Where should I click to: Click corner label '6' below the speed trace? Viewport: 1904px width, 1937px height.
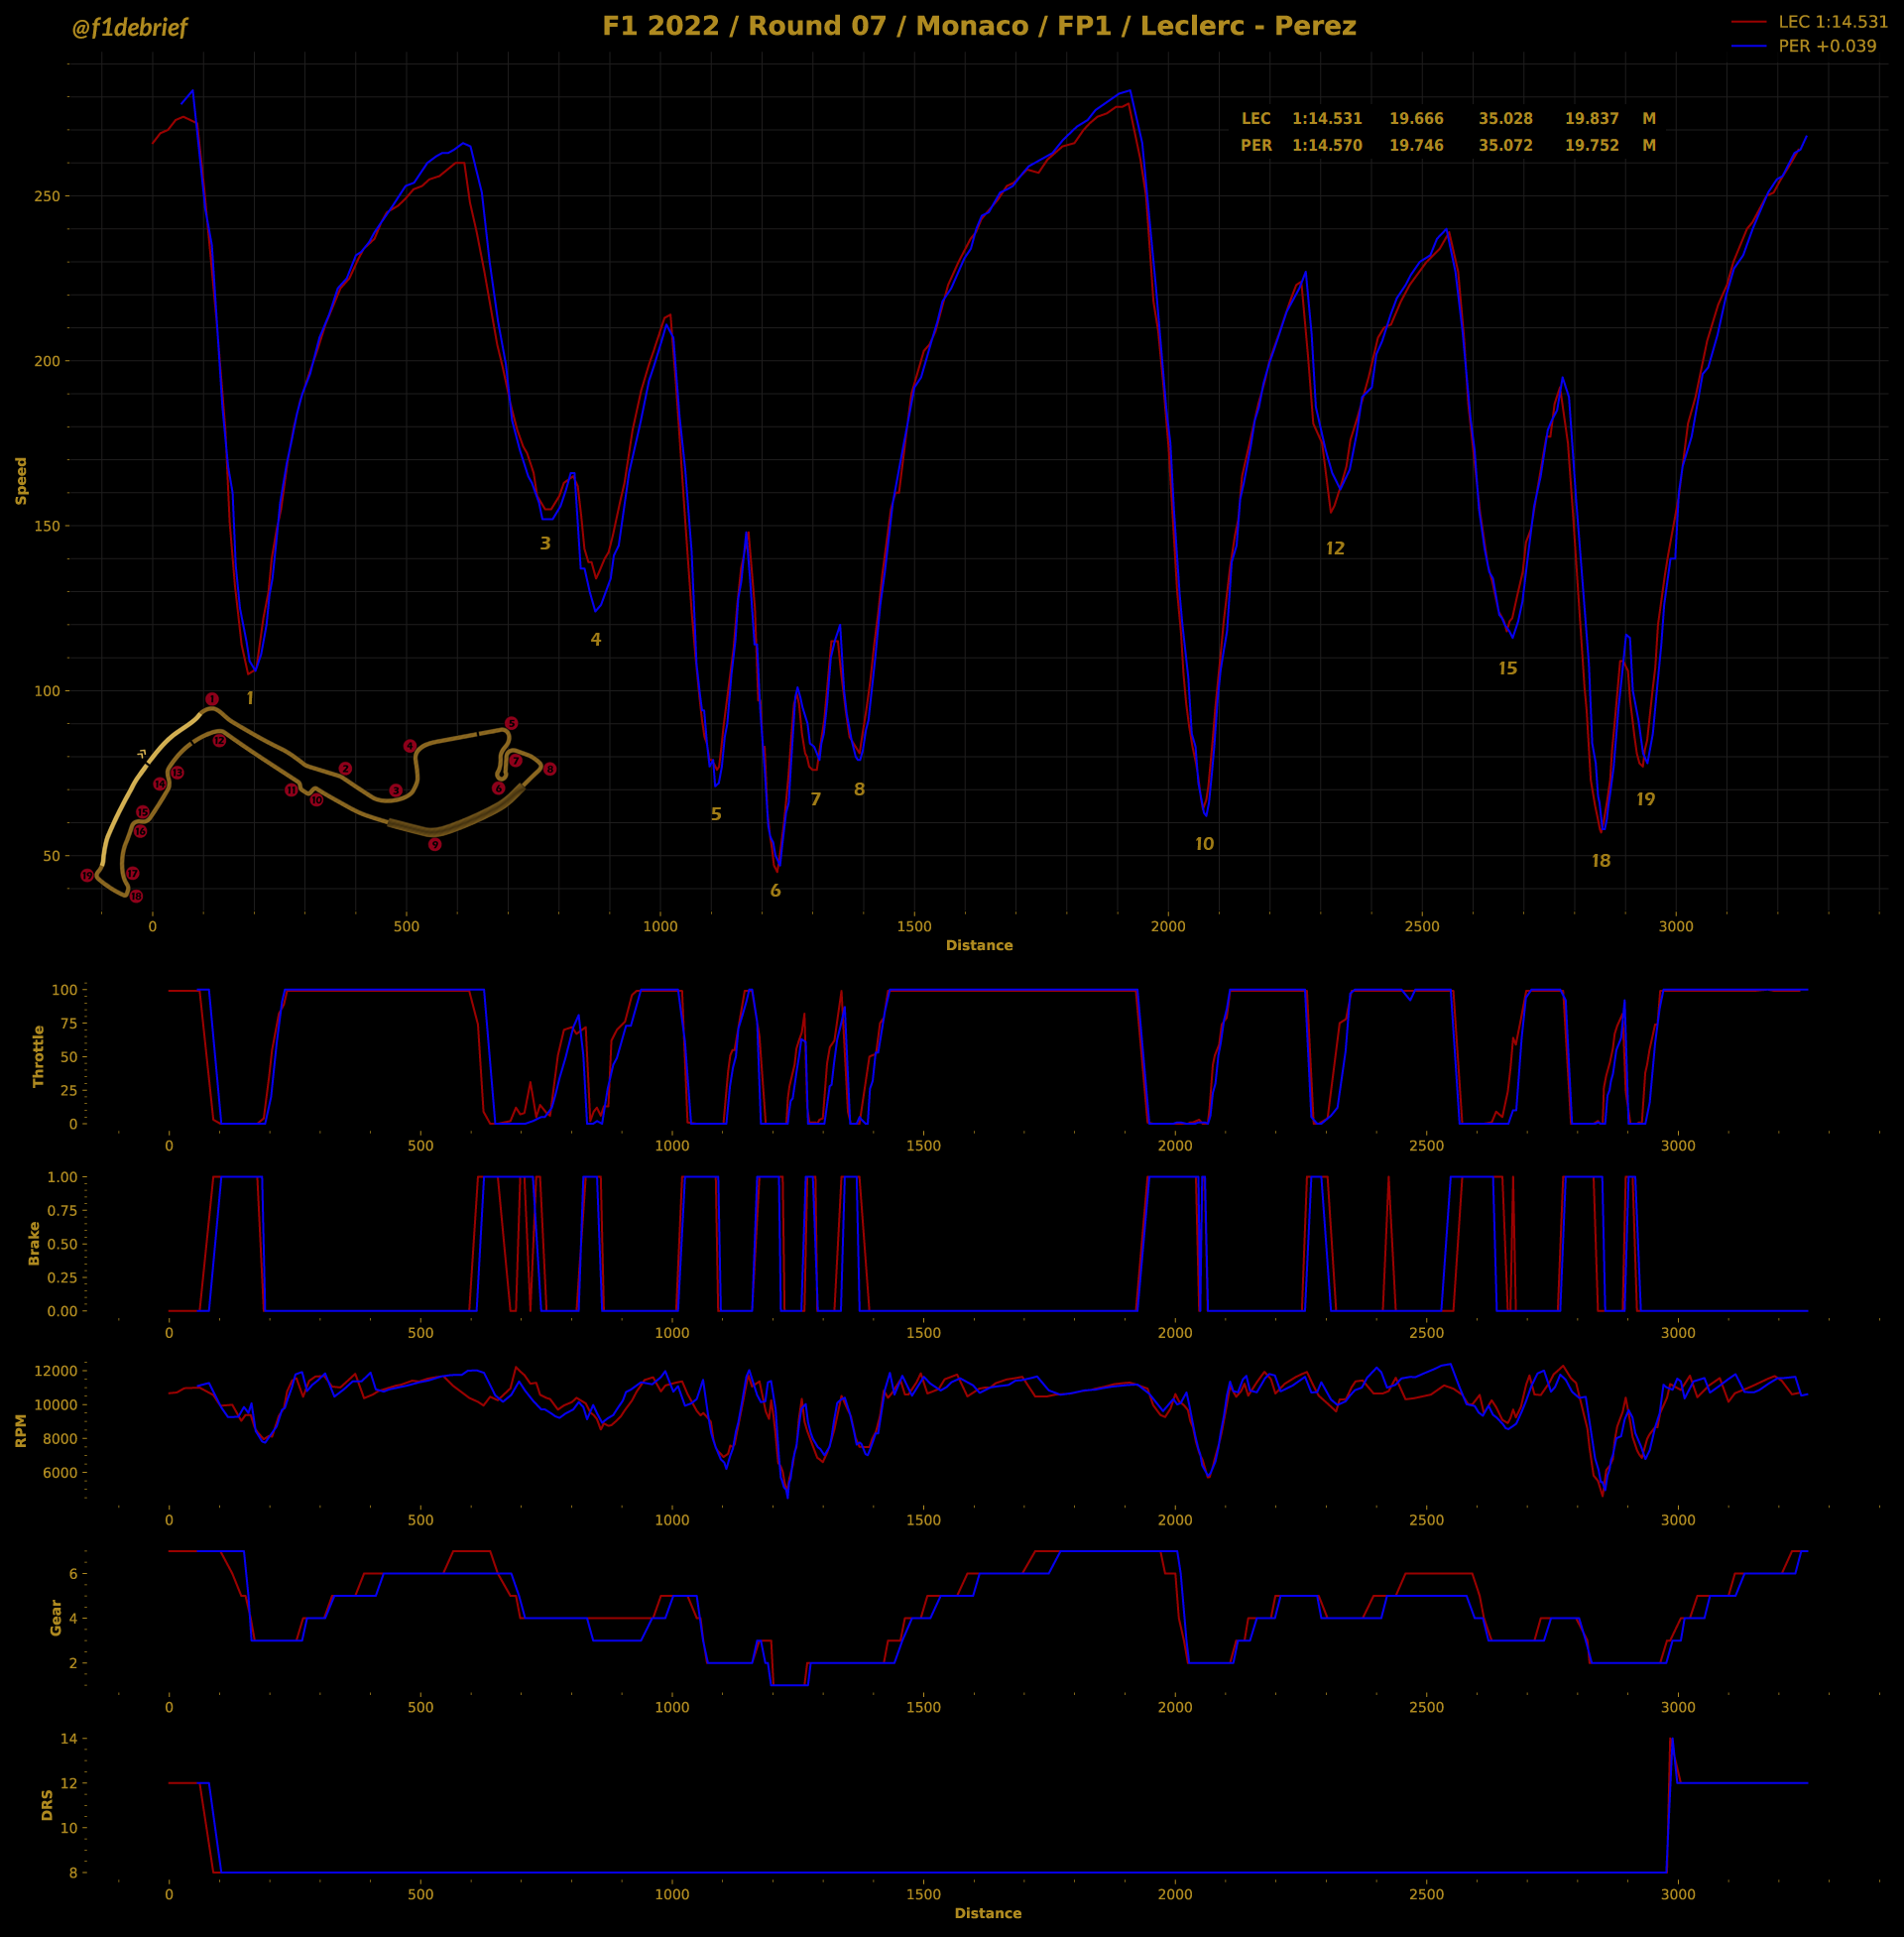[775, 891]
